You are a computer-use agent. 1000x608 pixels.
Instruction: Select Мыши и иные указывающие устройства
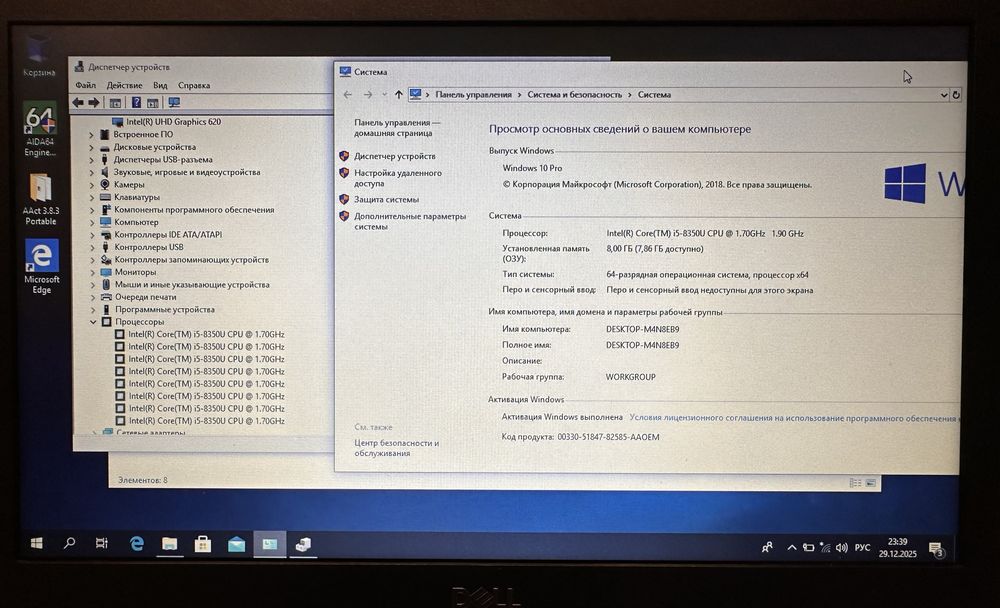(x=192, y=285)
